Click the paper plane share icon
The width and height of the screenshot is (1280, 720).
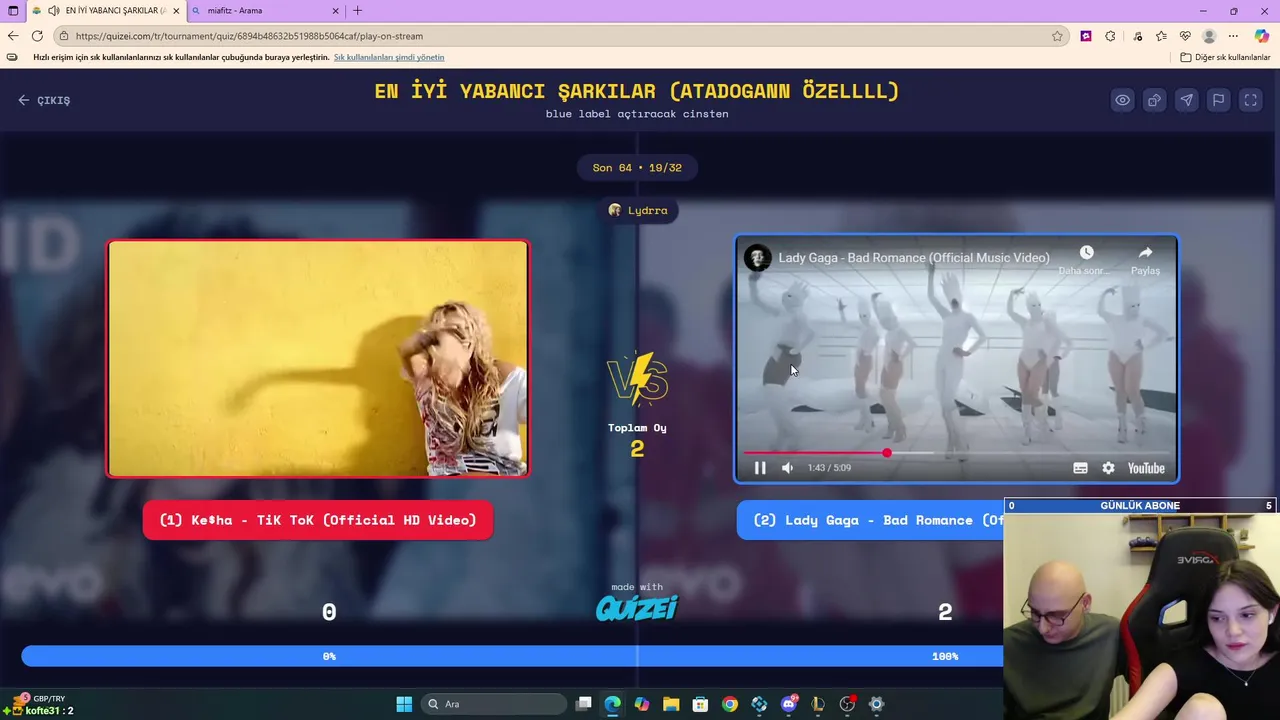pyautogui.click(x=1187, y=100)
